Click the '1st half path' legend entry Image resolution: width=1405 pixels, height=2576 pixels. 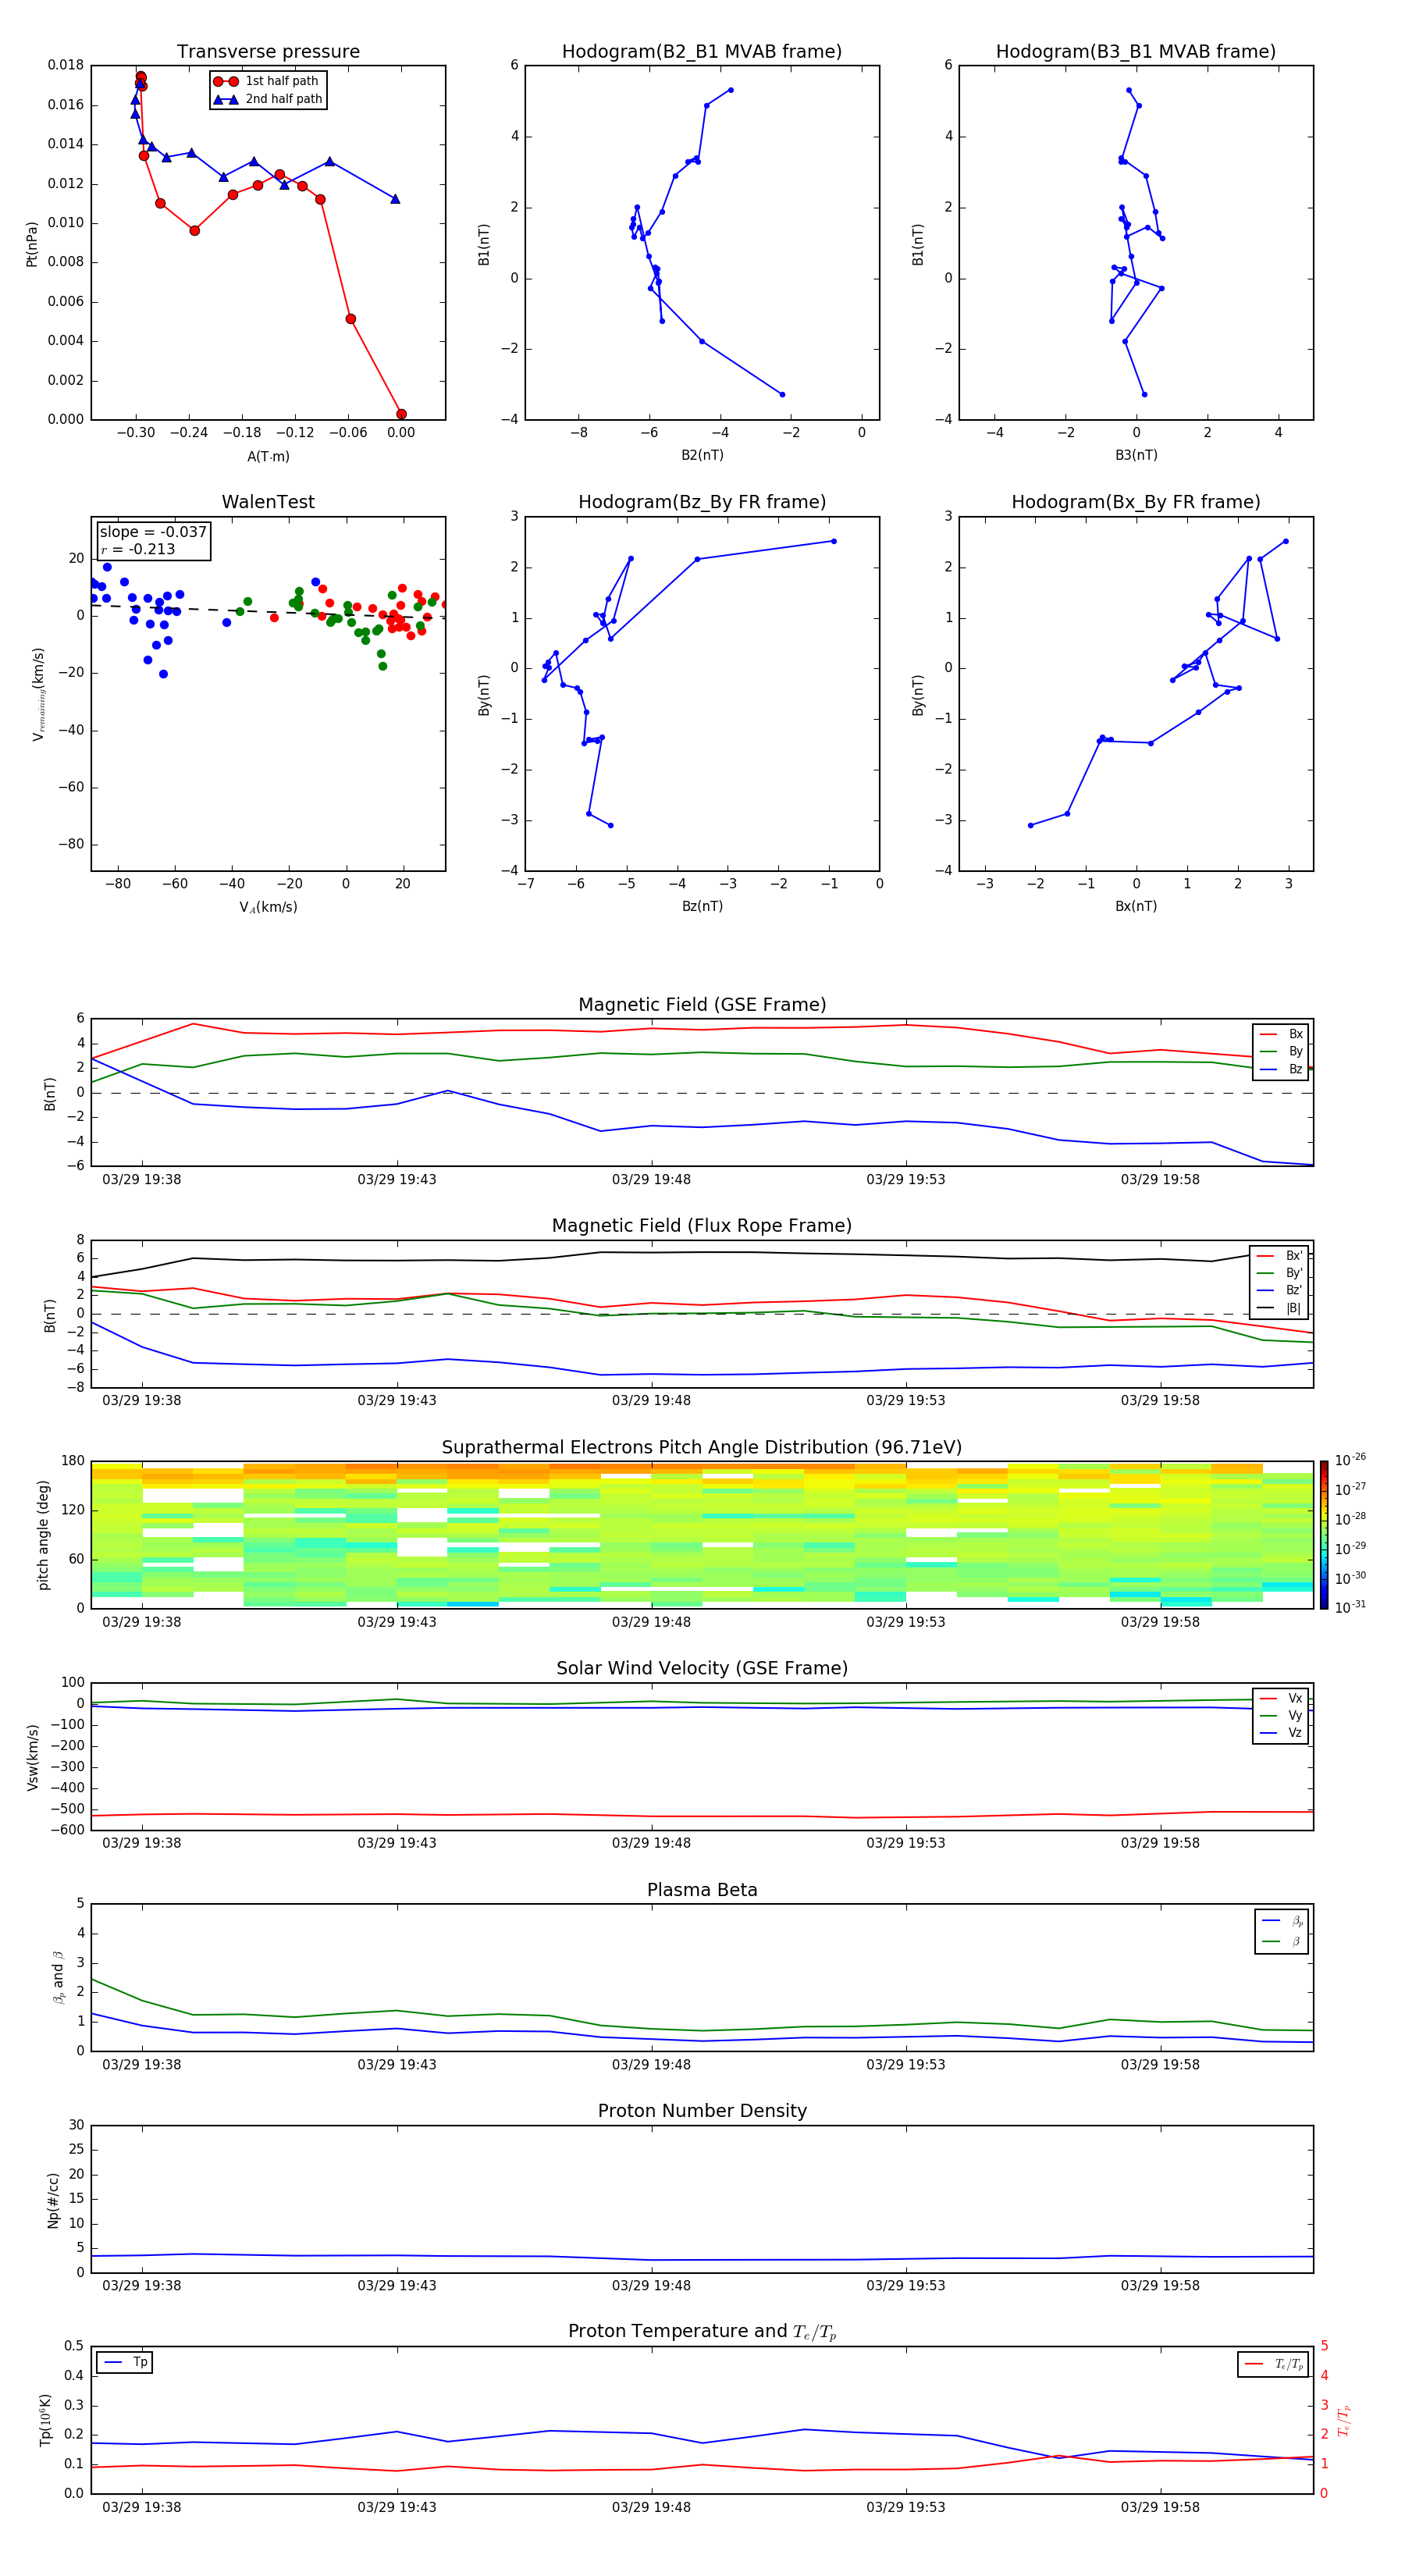click(267, 81)
